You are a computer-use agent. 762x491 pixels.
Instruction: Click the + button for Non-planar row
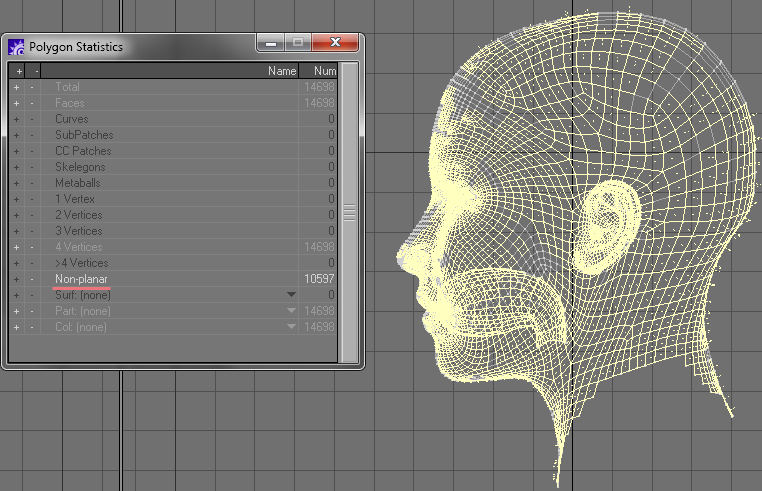coord(16,279)
